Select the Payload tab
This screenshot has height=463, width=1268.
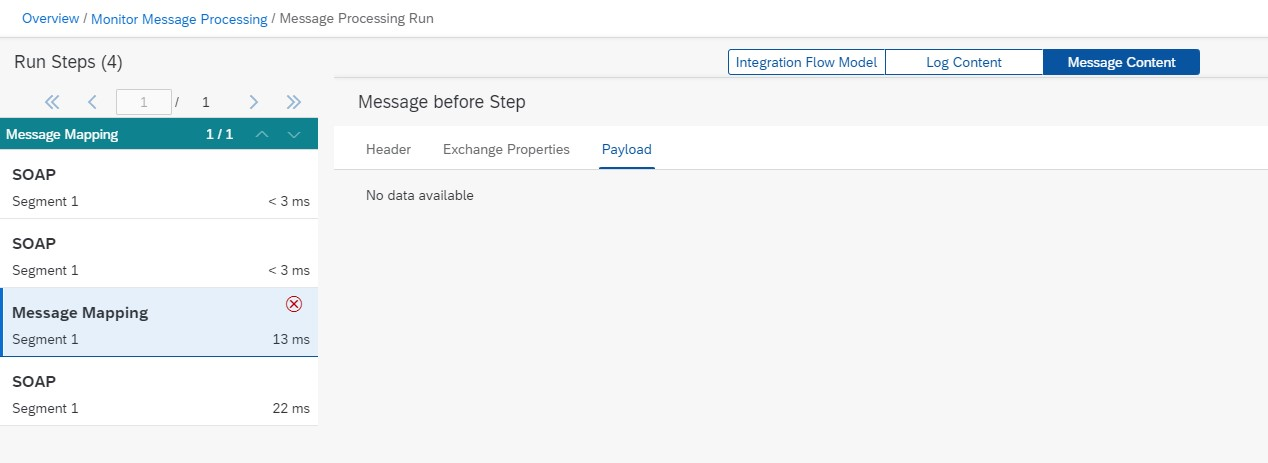627,149
